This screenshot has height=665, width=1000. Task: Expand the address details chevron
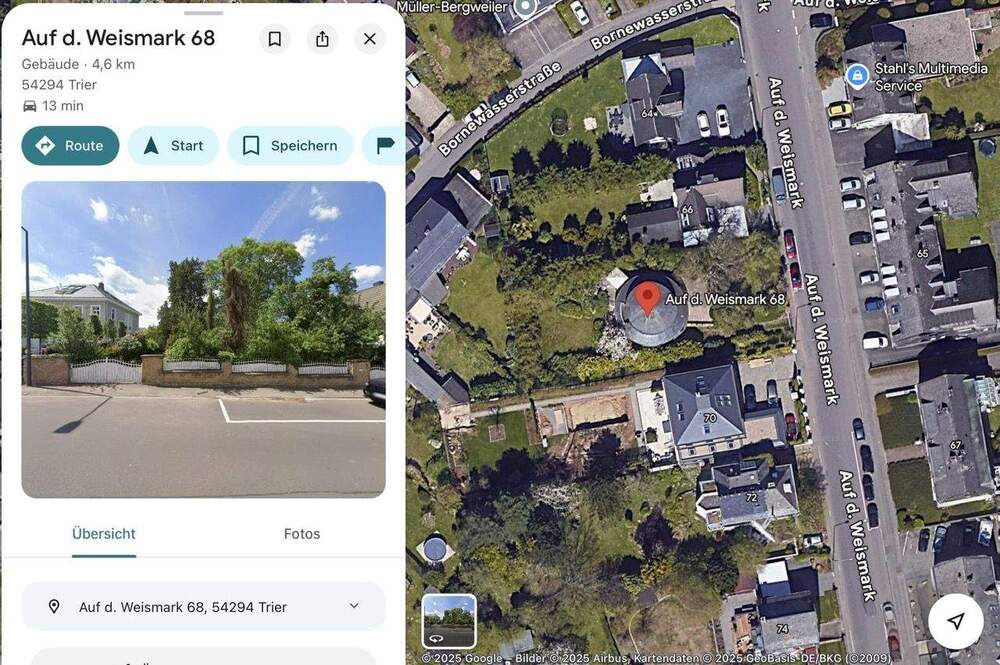click(x=354, y=606)
